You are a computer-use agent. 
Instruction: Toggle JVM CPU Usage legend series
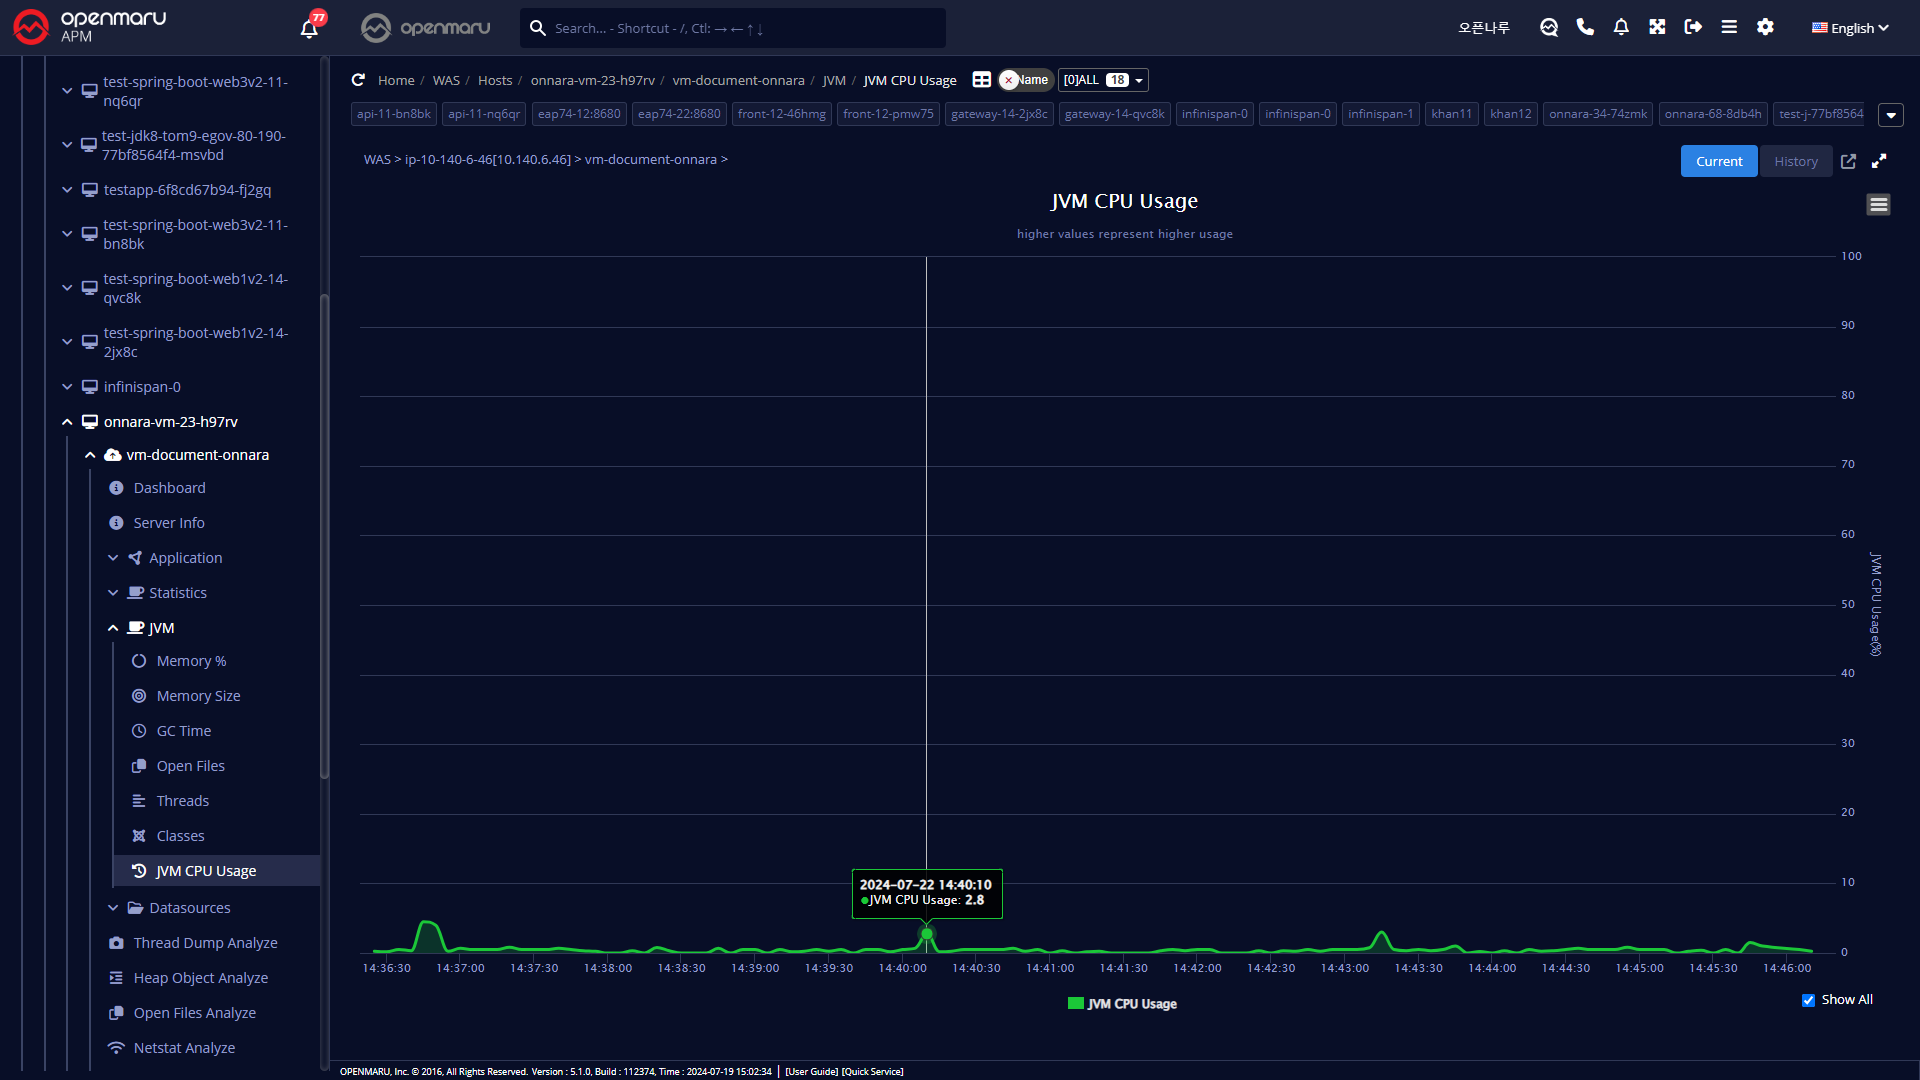pos(1122,1004)
